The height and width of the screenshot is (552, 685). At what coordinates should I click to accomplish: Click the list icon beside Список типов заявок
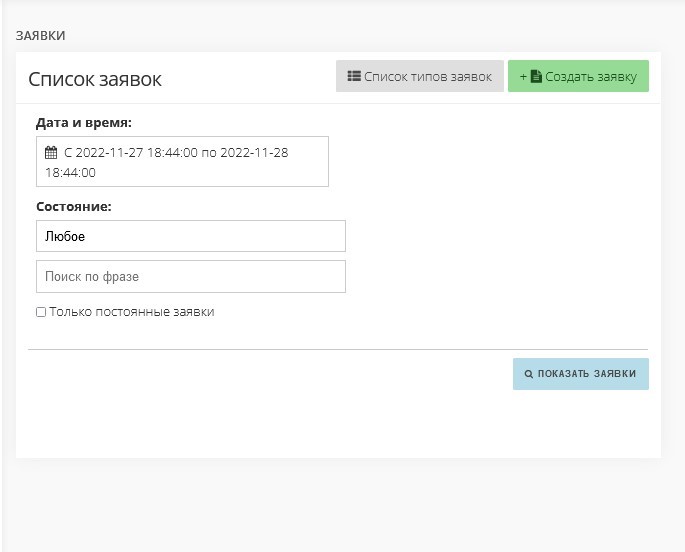tap(354, 76)
